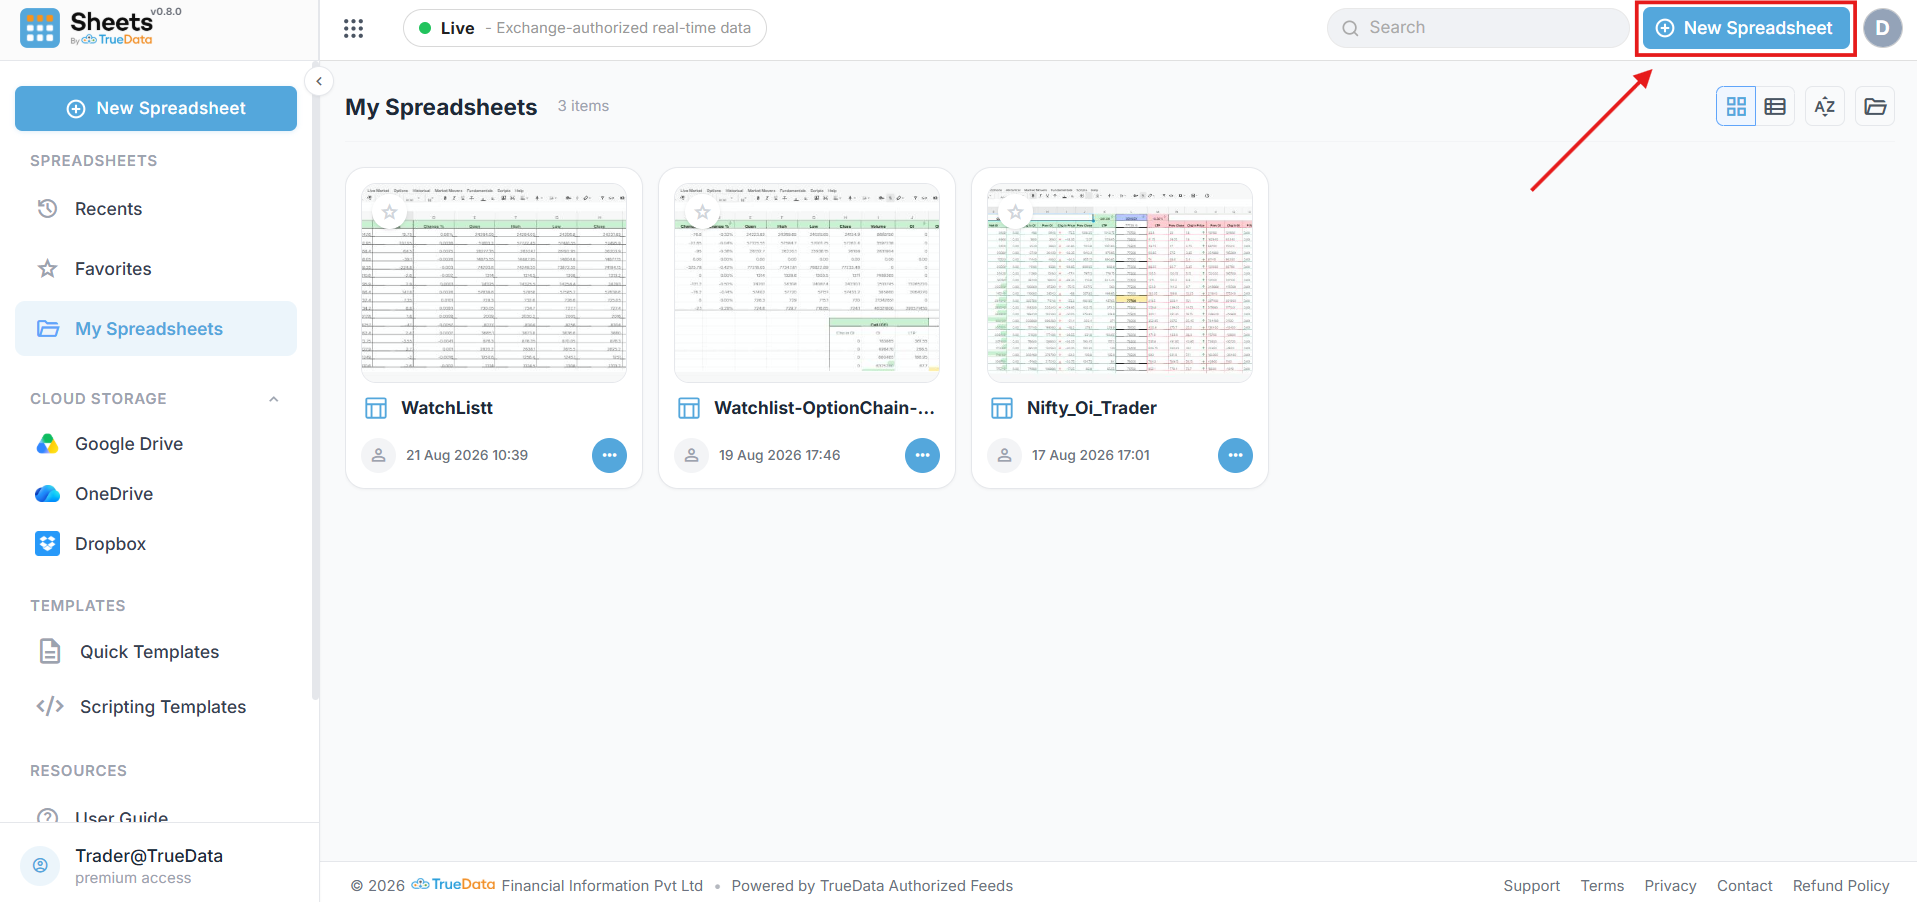Open the Nifty_Oi_Trader thumbnail preview
This screenshot has width=1917, height=902.
pos(1120,283)
